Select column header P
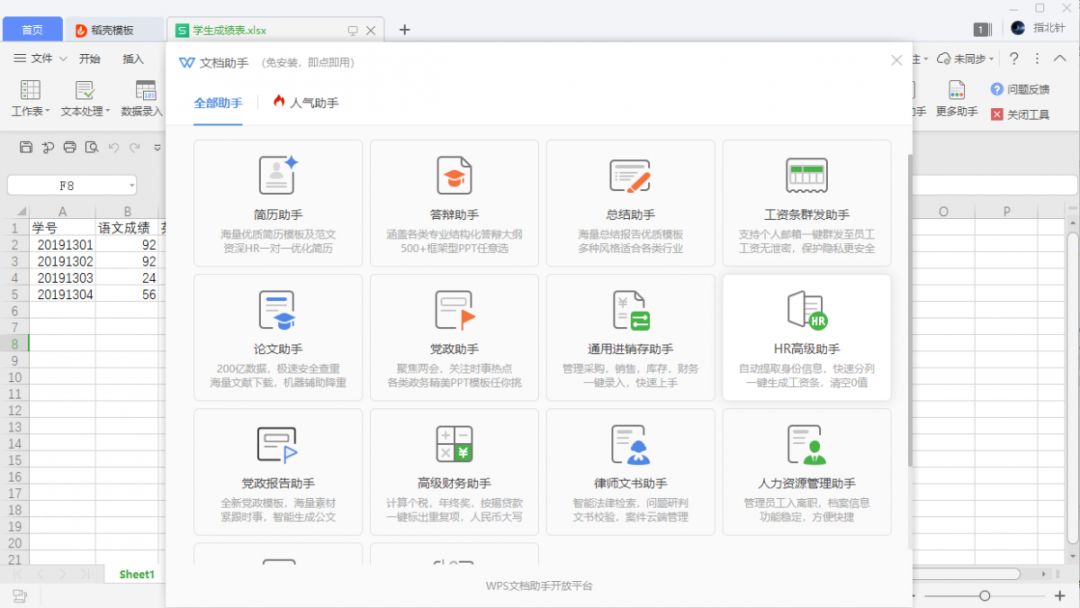This screenshot has height=608, width=1080. click(1006, 211)
